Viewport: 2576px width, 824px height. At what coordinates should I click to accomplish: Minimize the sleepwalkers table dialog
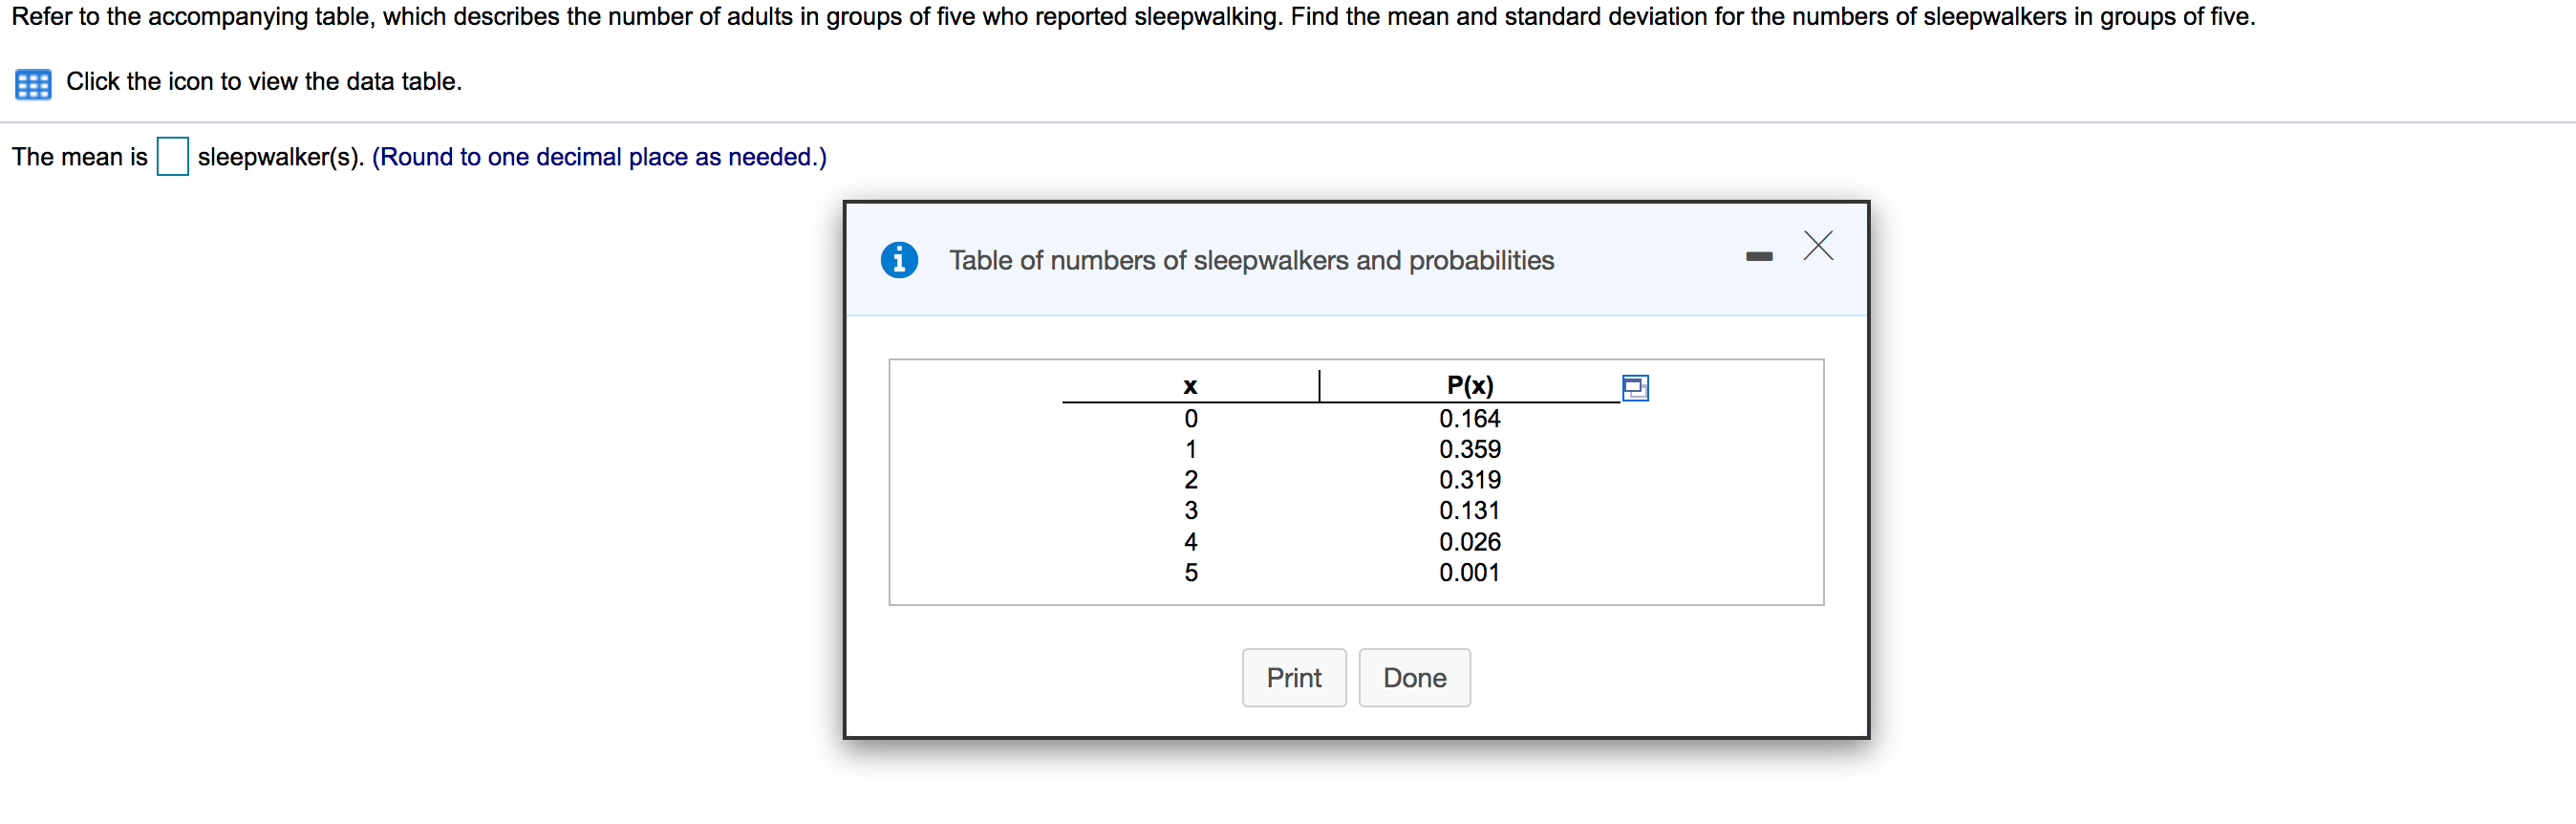pyautogui.click(x=1759, y=257)
